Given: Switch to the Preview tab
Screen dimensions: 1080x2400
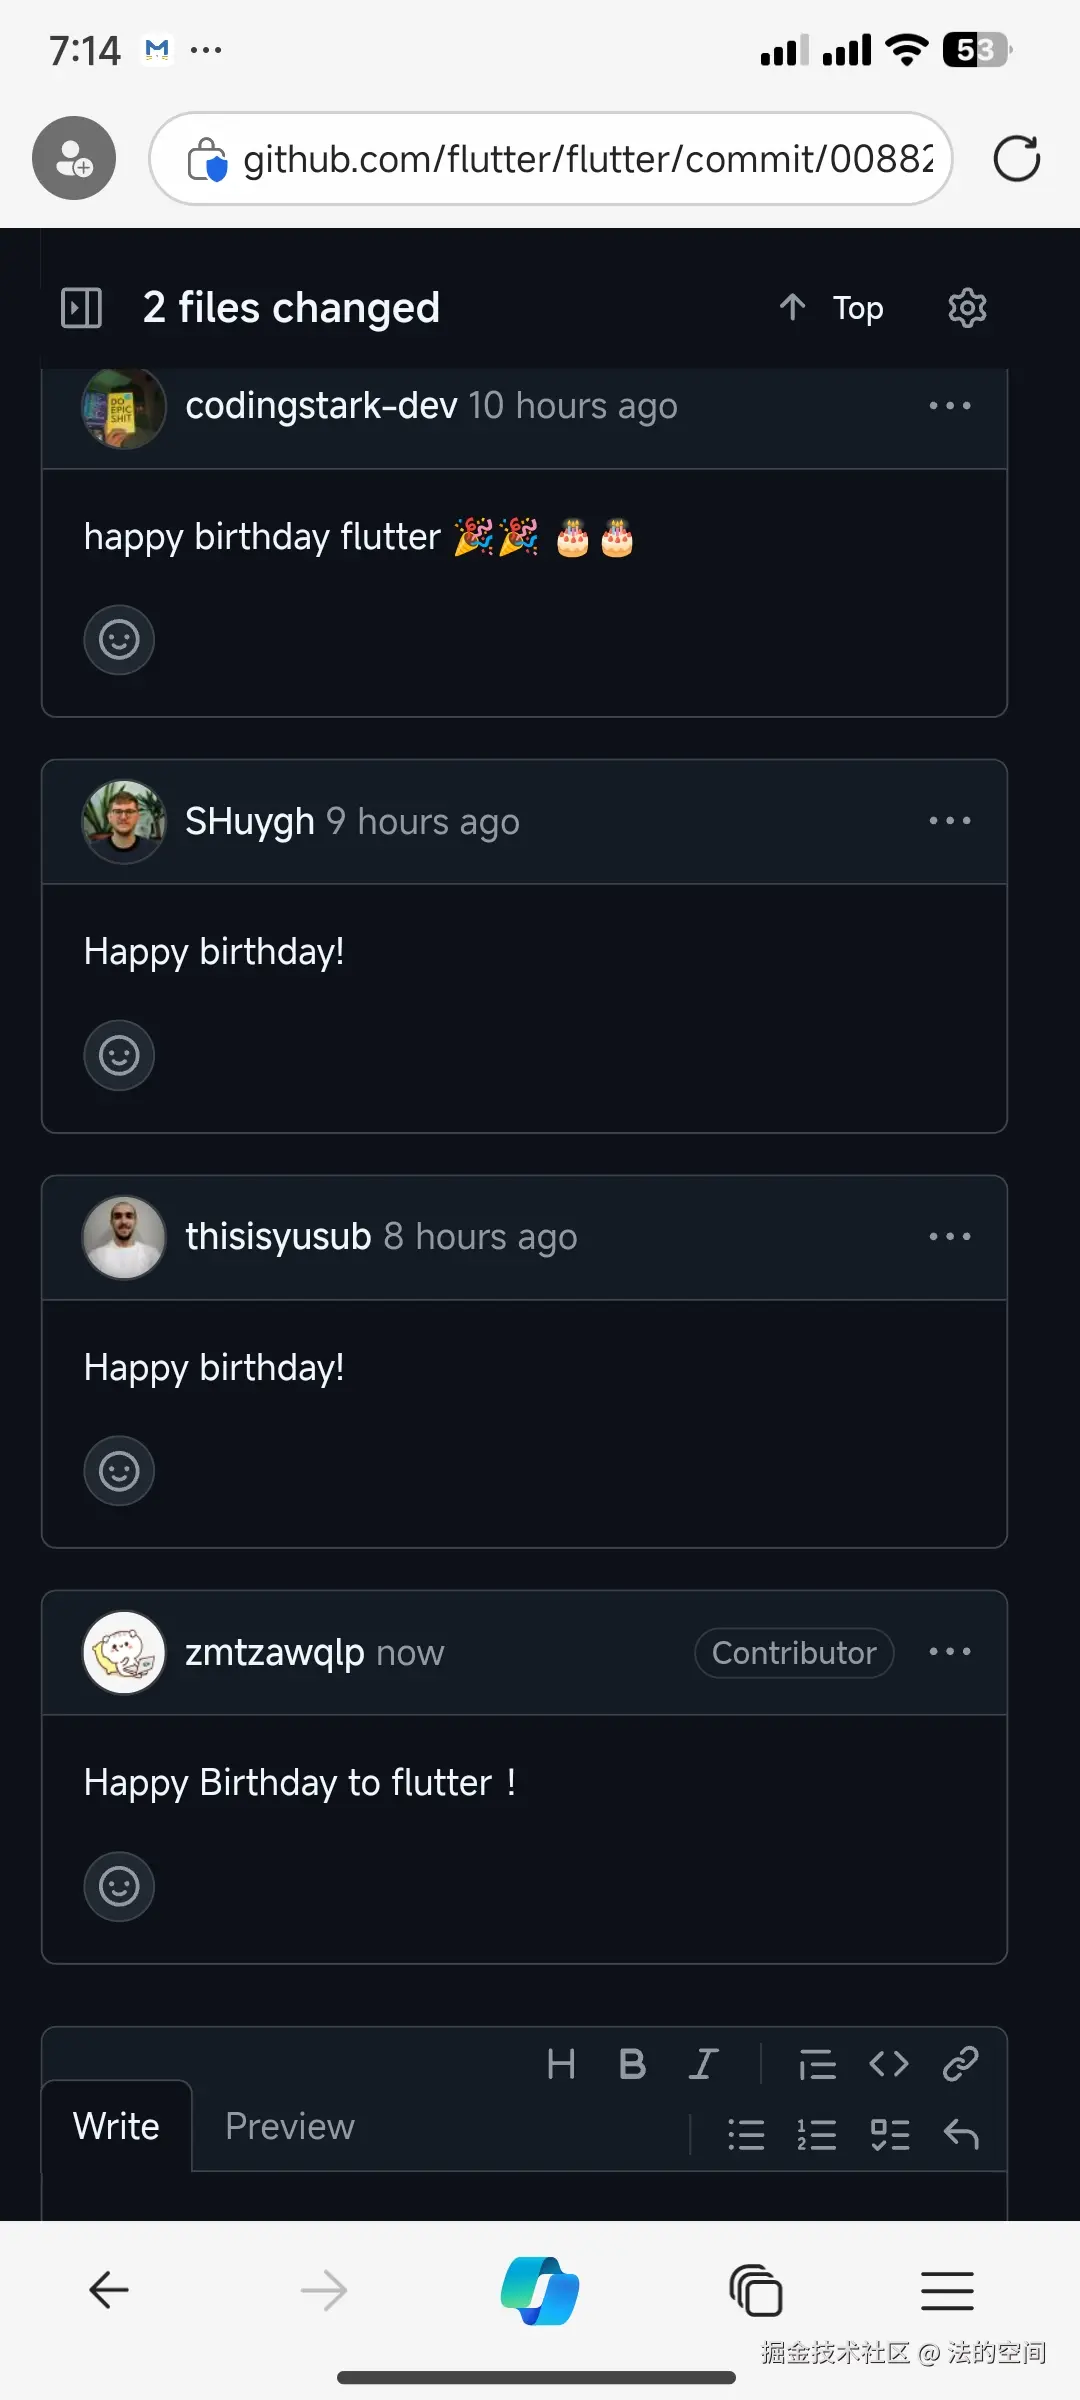Looking at the screenshot, I should 290,2126.
